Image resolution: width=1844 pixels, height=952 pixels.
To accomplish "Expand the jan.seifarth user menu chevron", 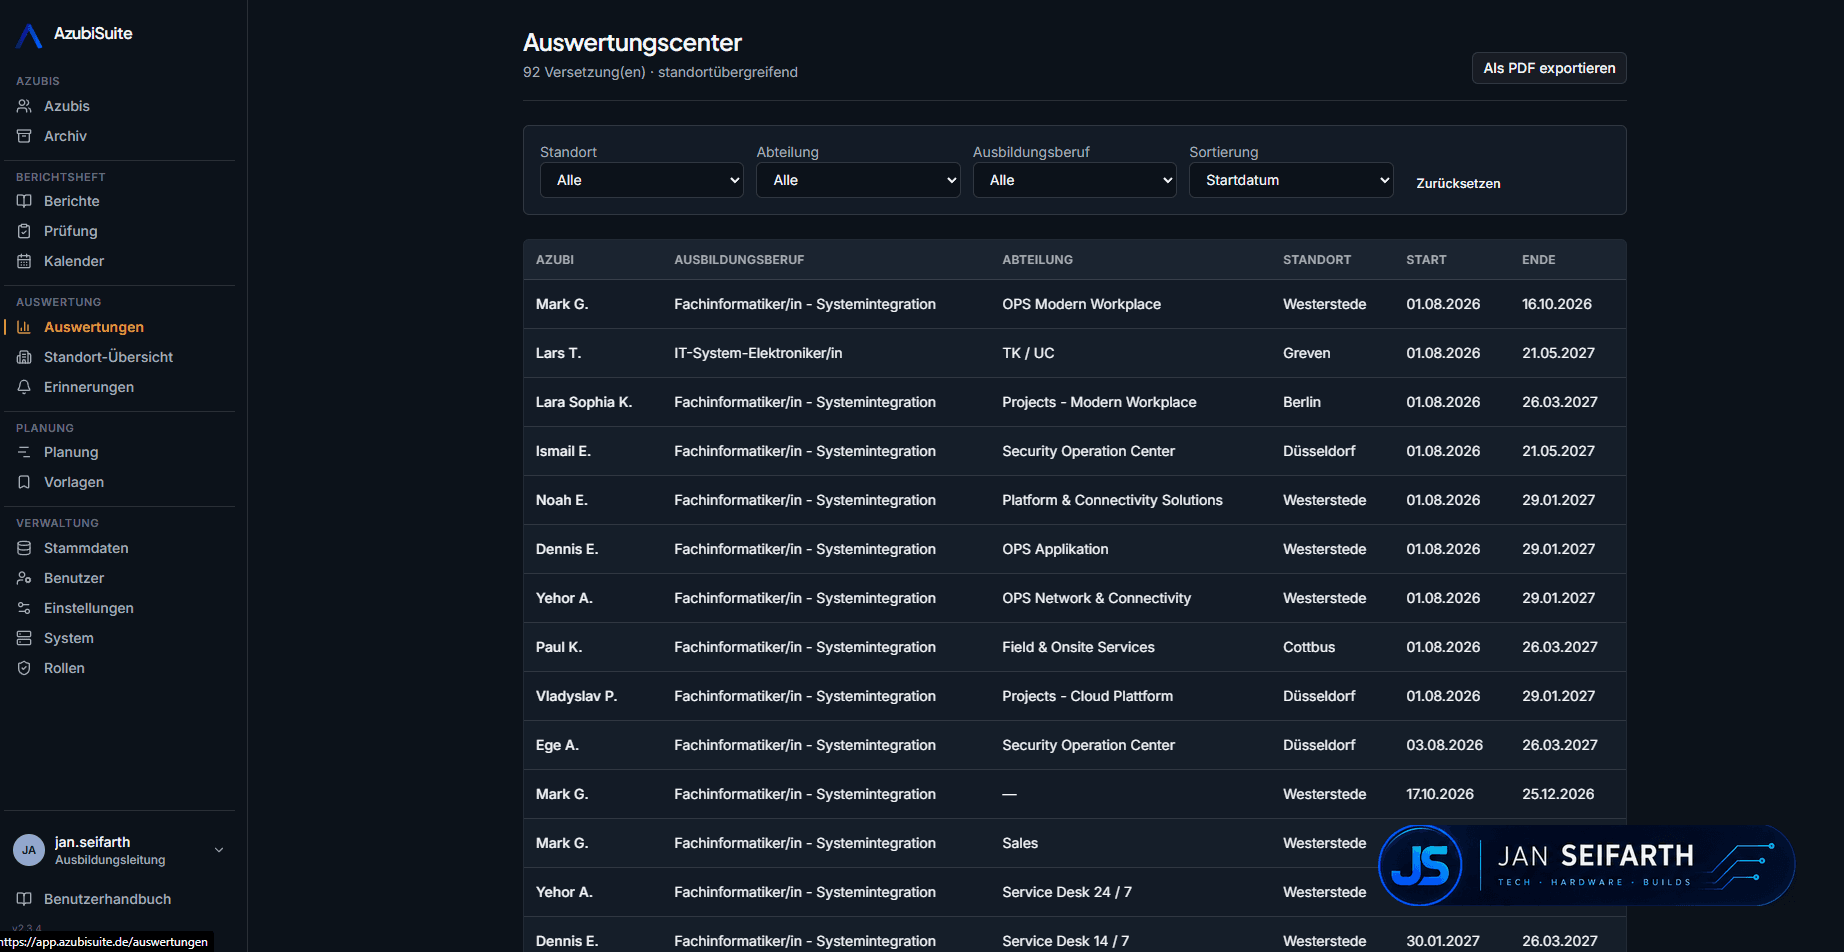I will [x=219, y=850].
